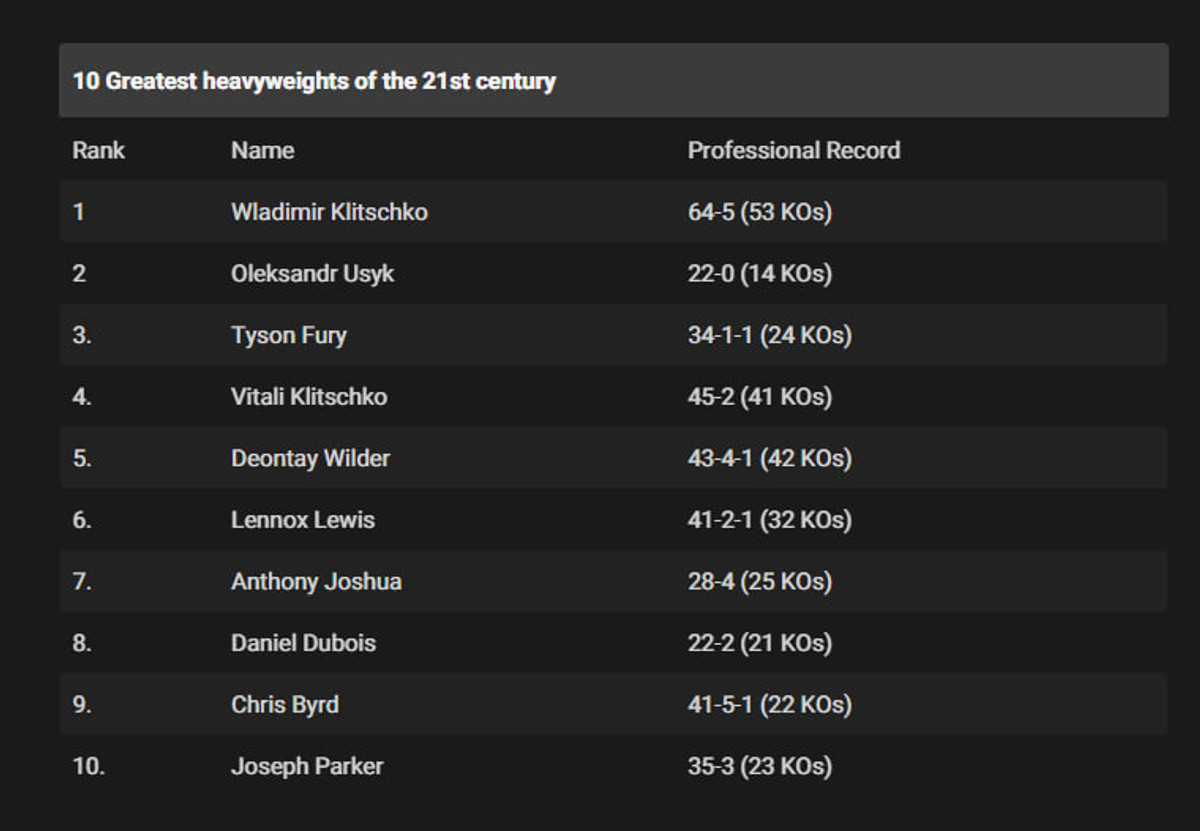Select the 22-0 (14 KOs) record

(759, 274)
